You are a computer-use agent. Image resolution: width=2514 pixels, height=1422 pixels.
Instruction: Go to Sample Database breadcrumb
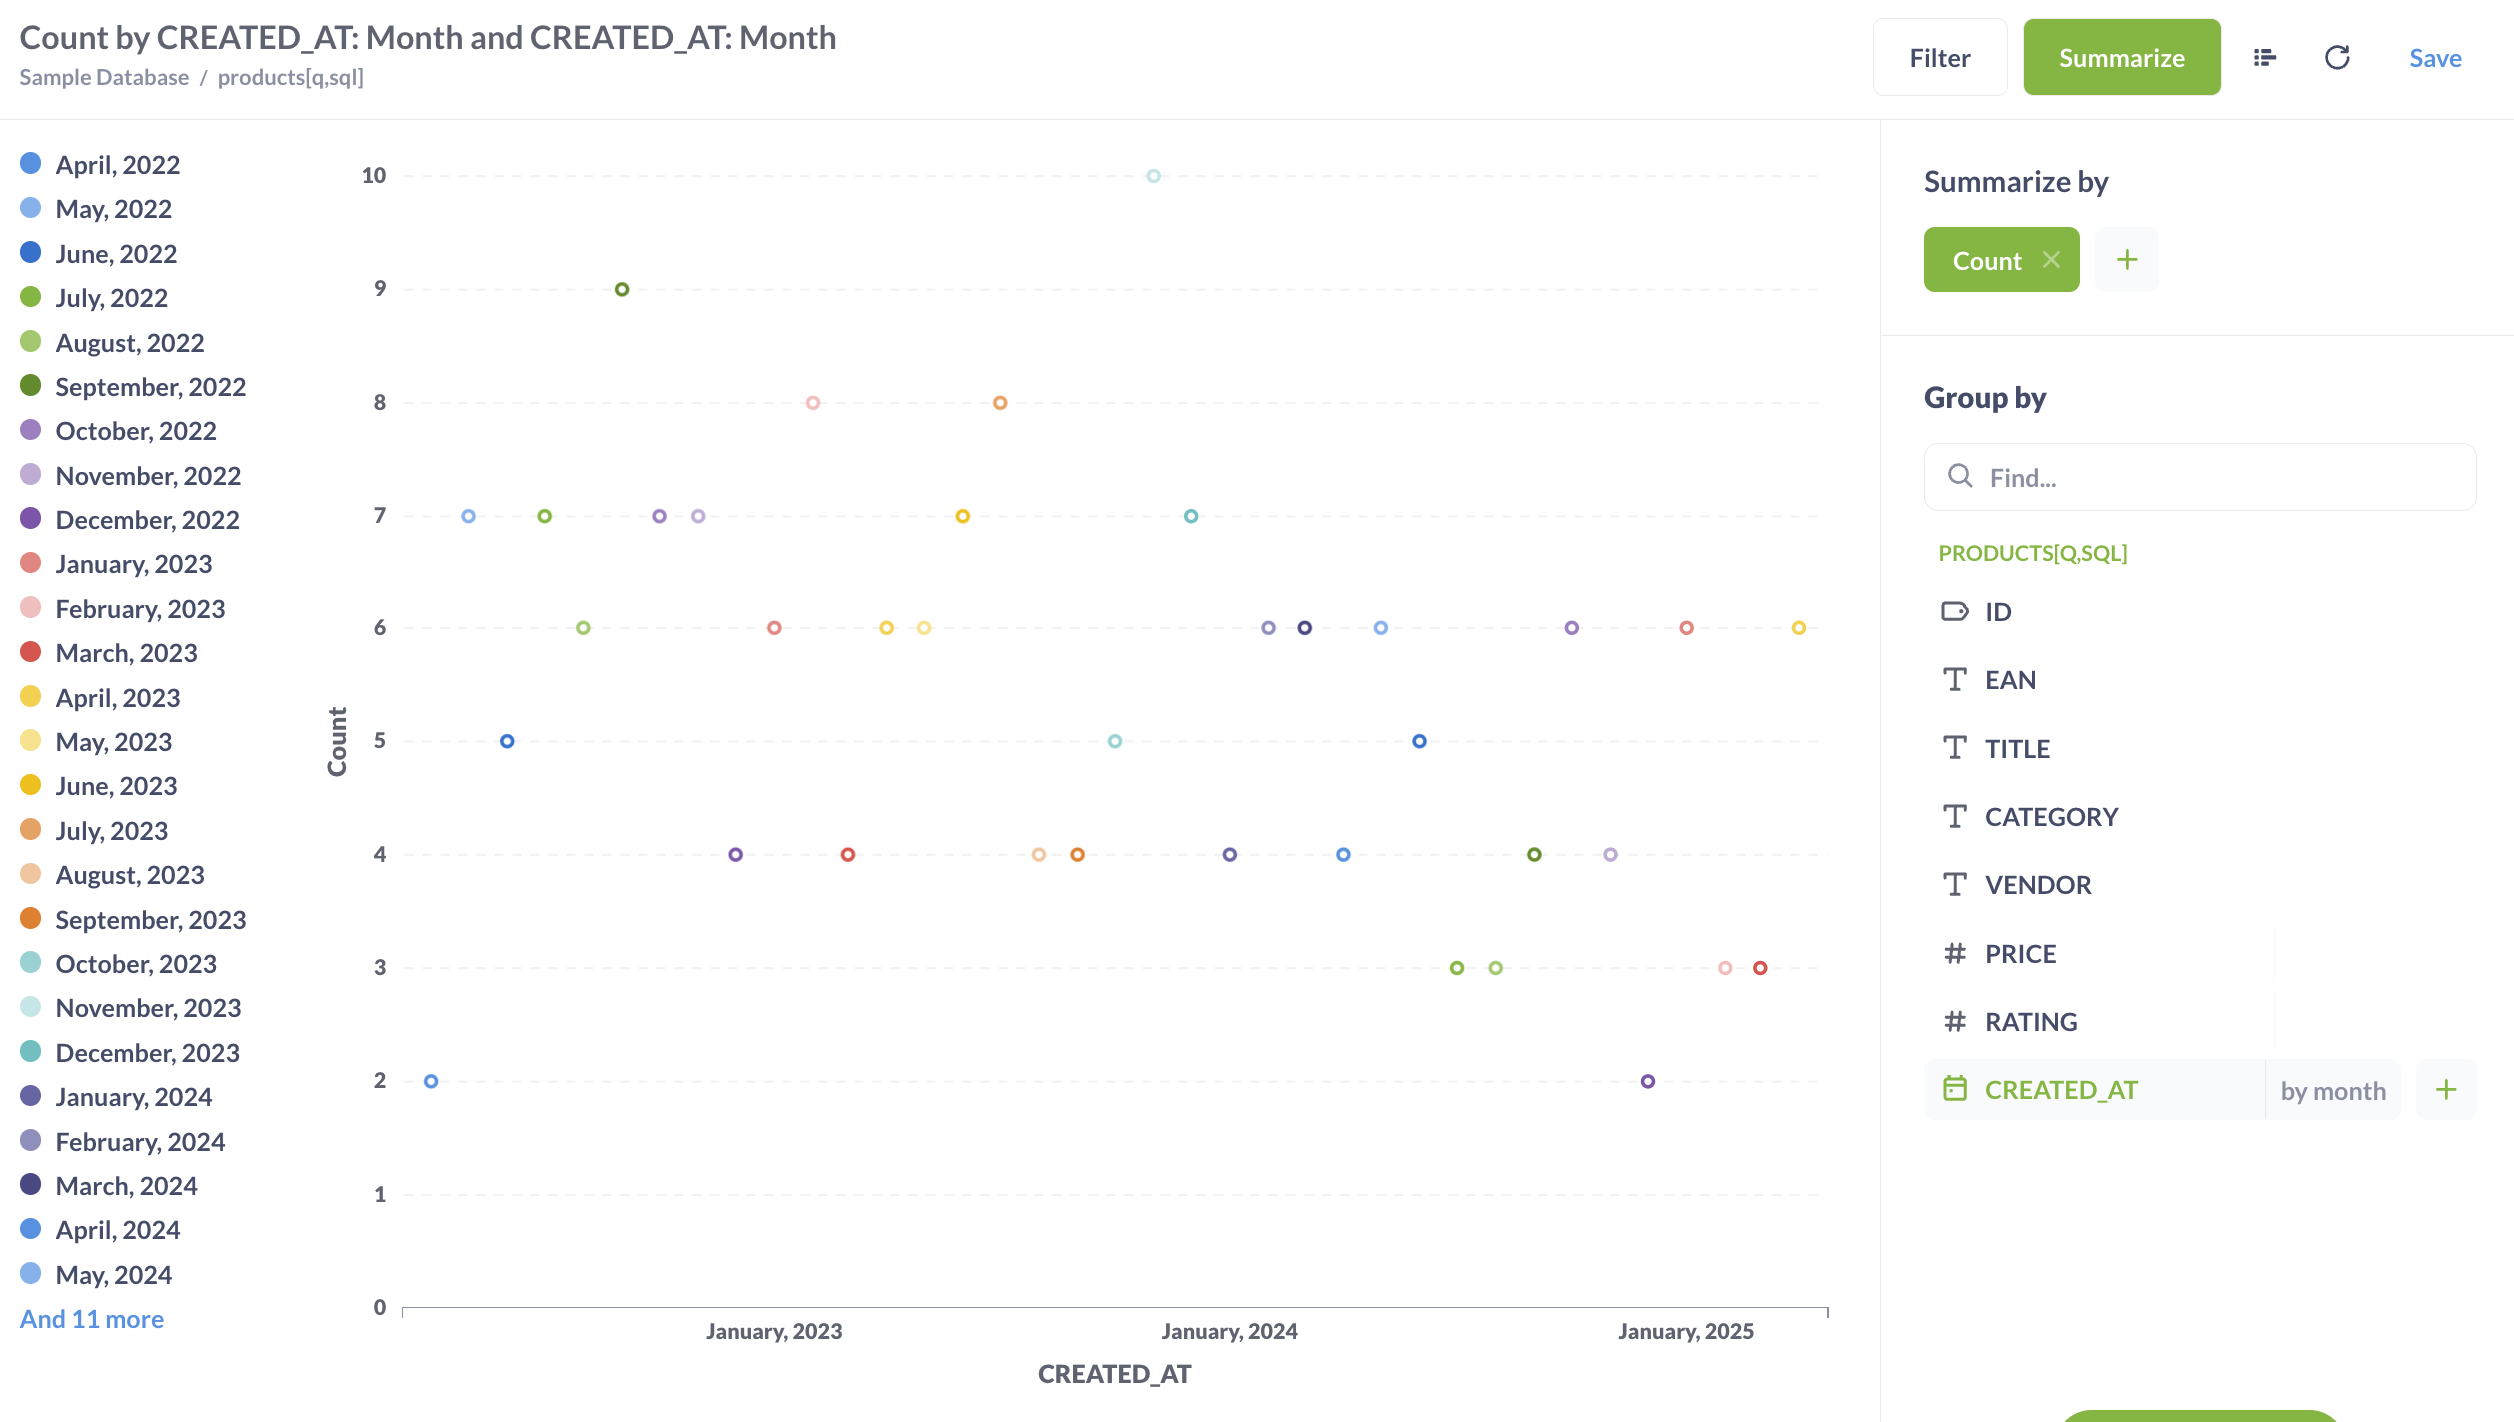click(x=104, y=77)
